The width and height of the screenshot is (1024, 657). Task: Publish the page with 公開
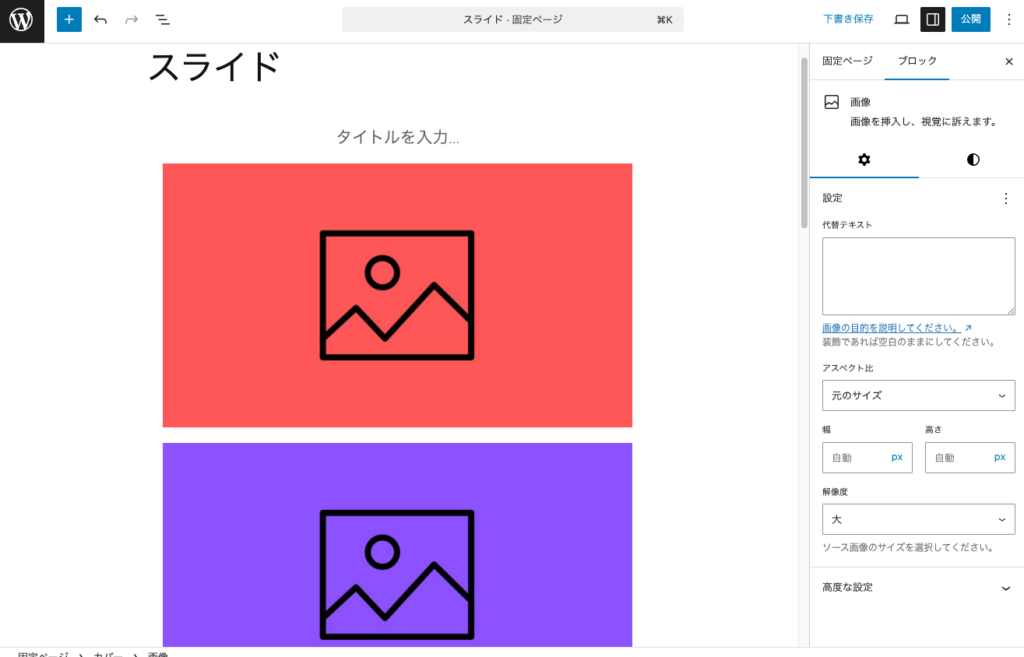point(970,19)
